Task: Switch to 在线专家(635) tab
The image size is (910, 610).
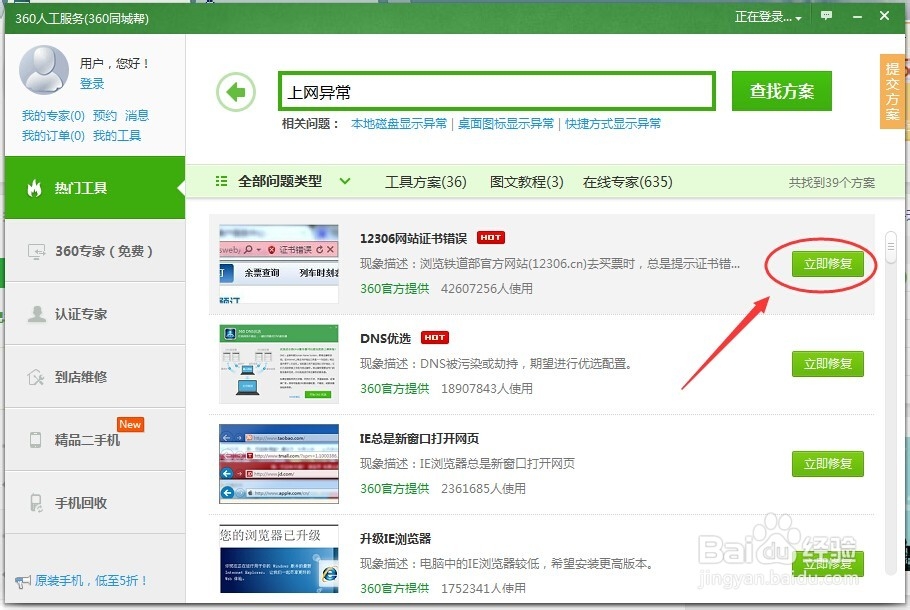Action: (627, 182)
